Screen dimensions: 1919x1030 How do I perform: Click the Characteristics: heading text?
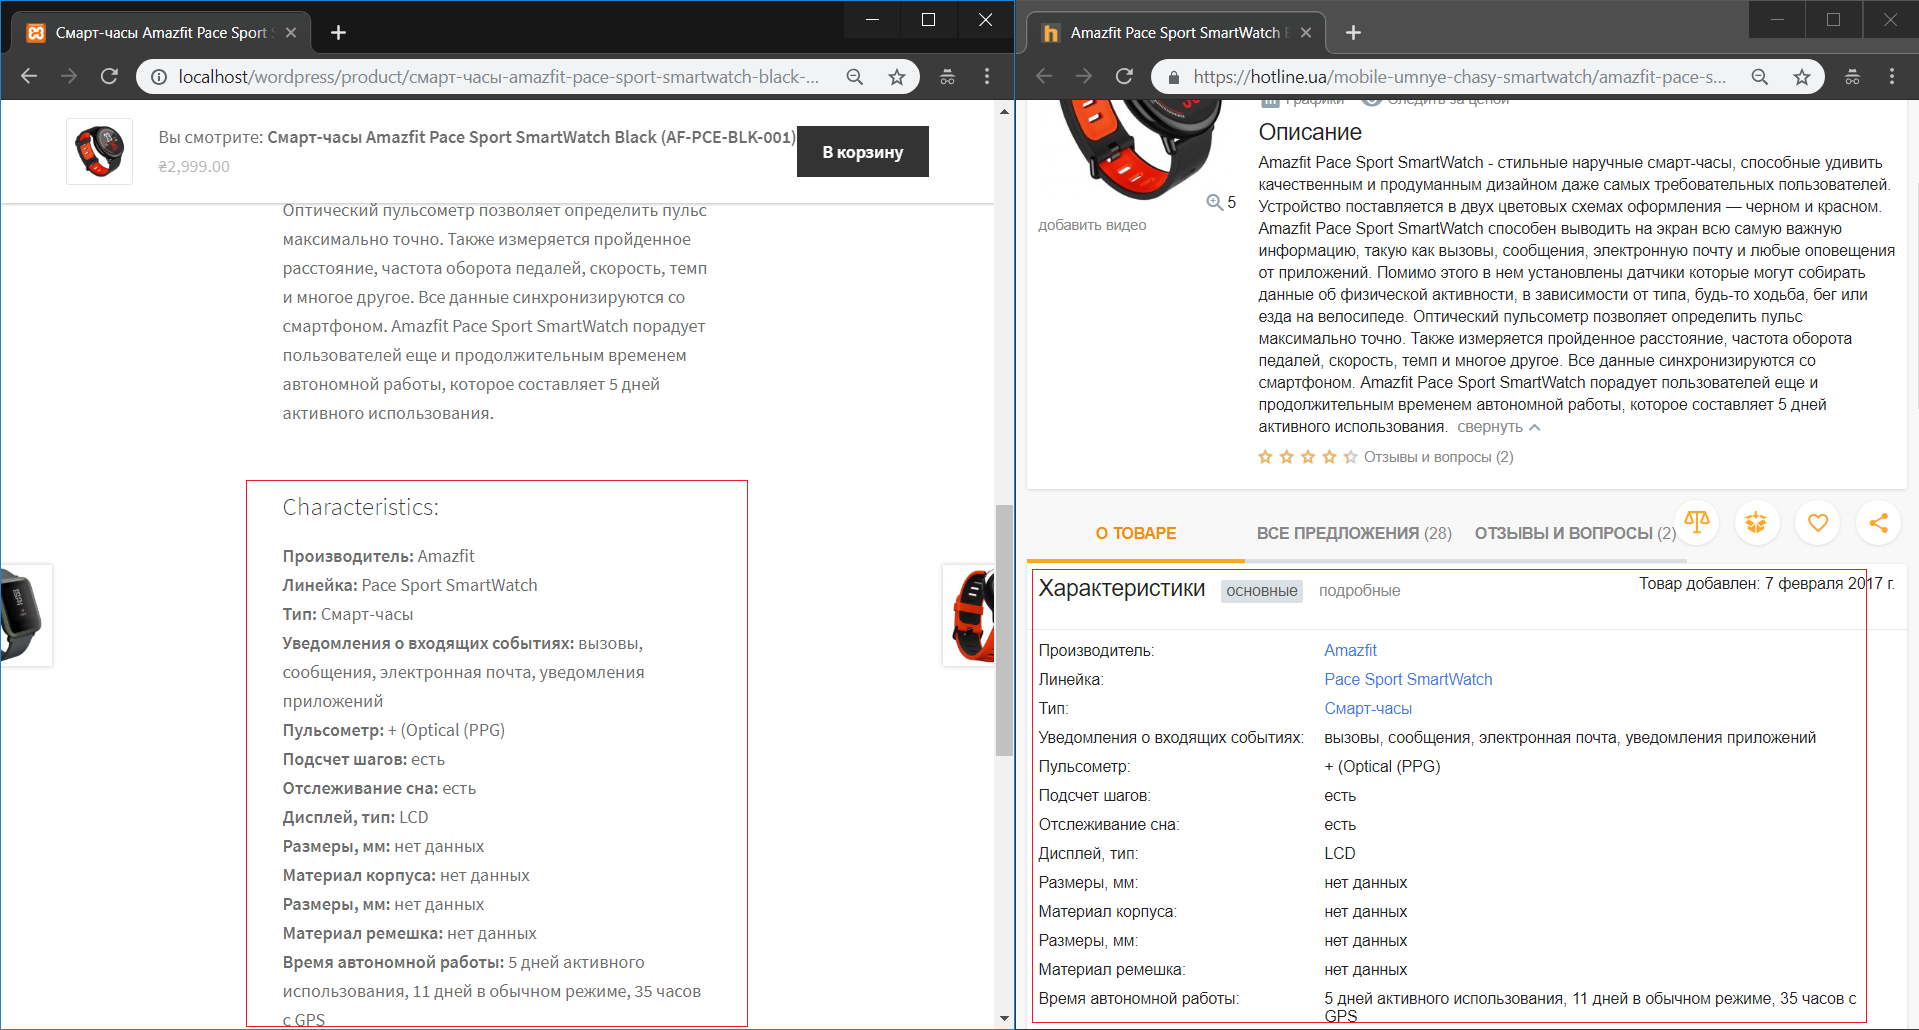tap(360, 507)
